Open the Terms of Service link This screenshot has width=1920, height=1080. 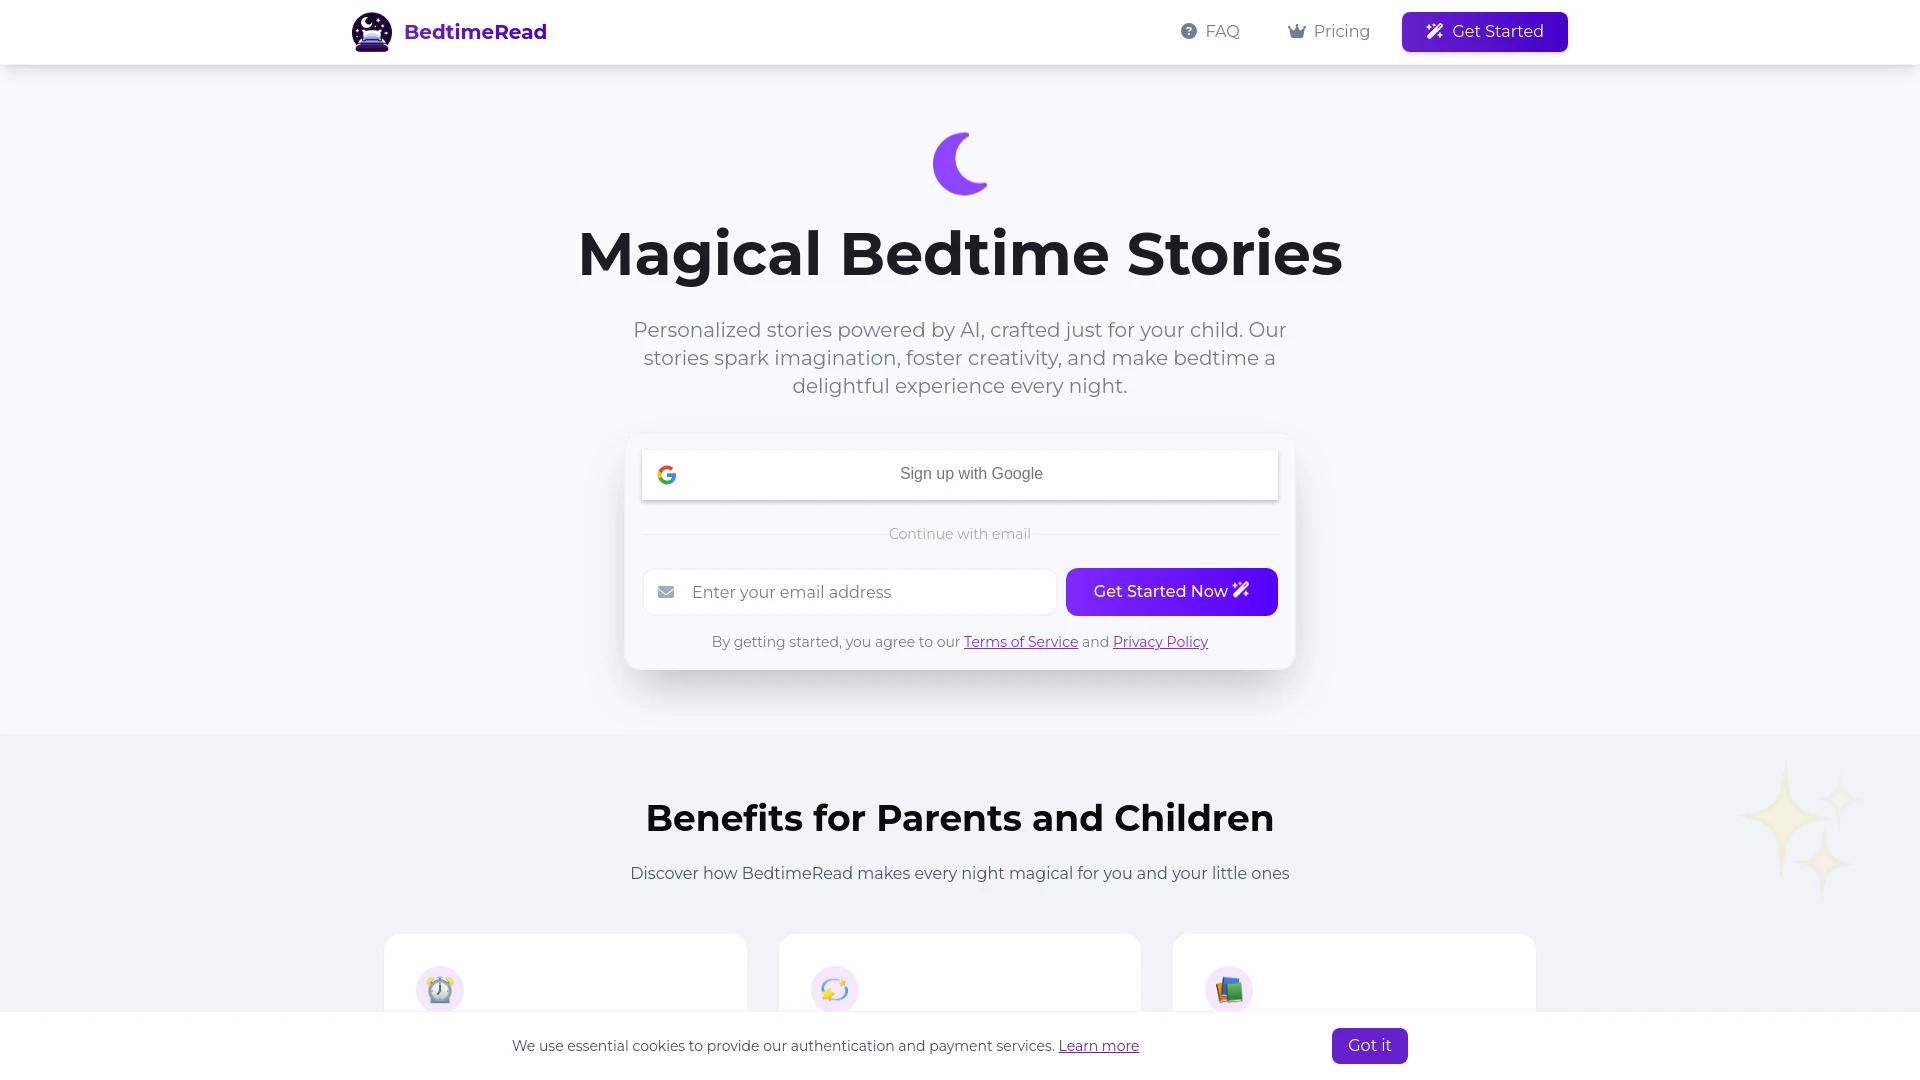(1021, 642)
